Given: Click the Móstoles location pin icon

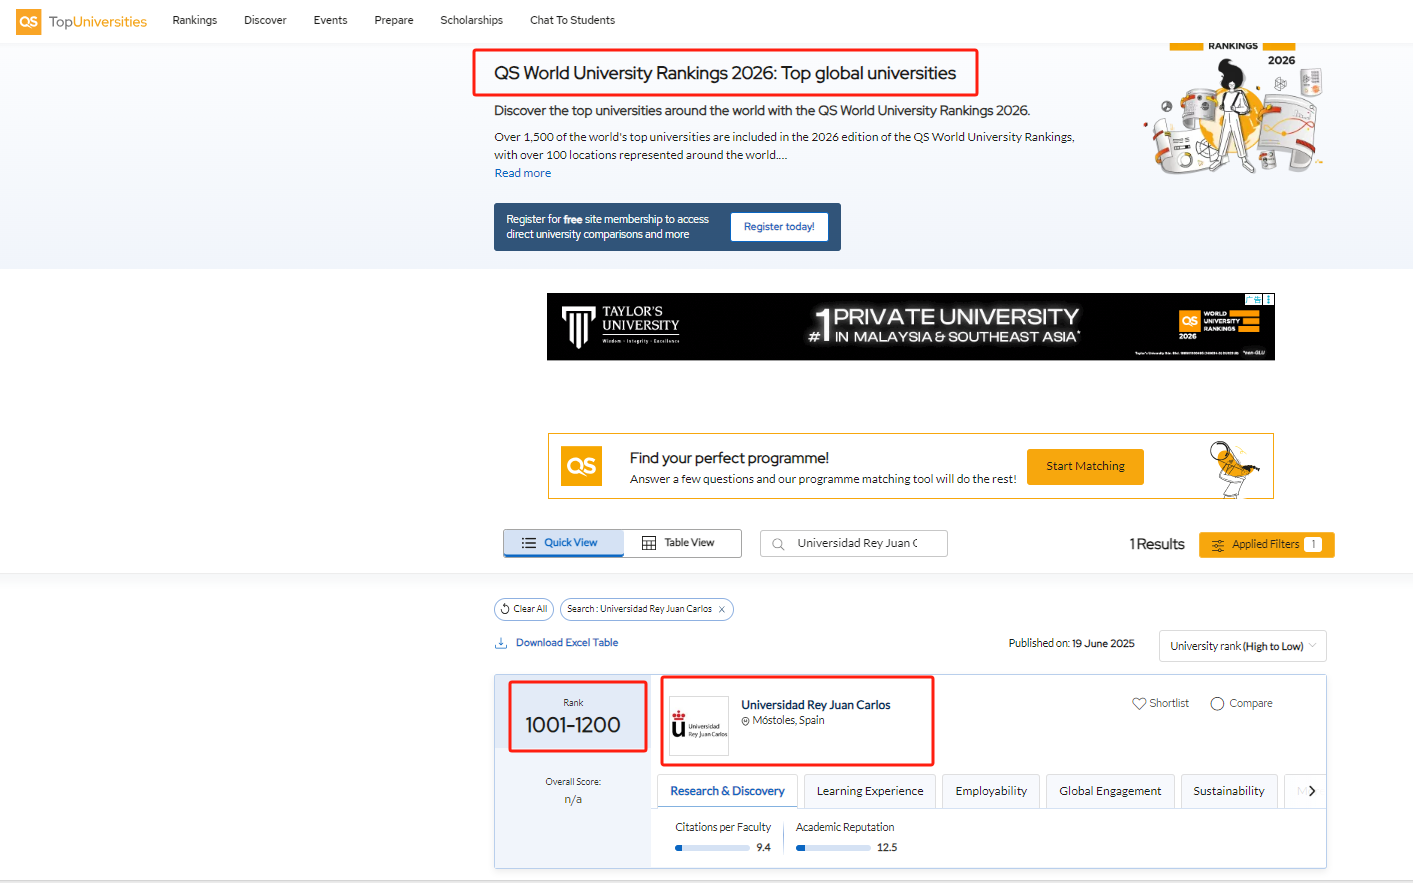Looking at the screenshot, I should pos(745,721).
